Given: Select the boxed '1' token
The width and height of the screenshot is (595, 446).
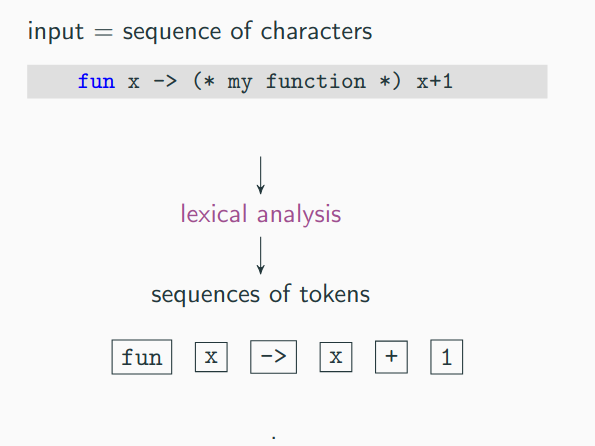Looking at the screenshot, I should coord(447,357).
